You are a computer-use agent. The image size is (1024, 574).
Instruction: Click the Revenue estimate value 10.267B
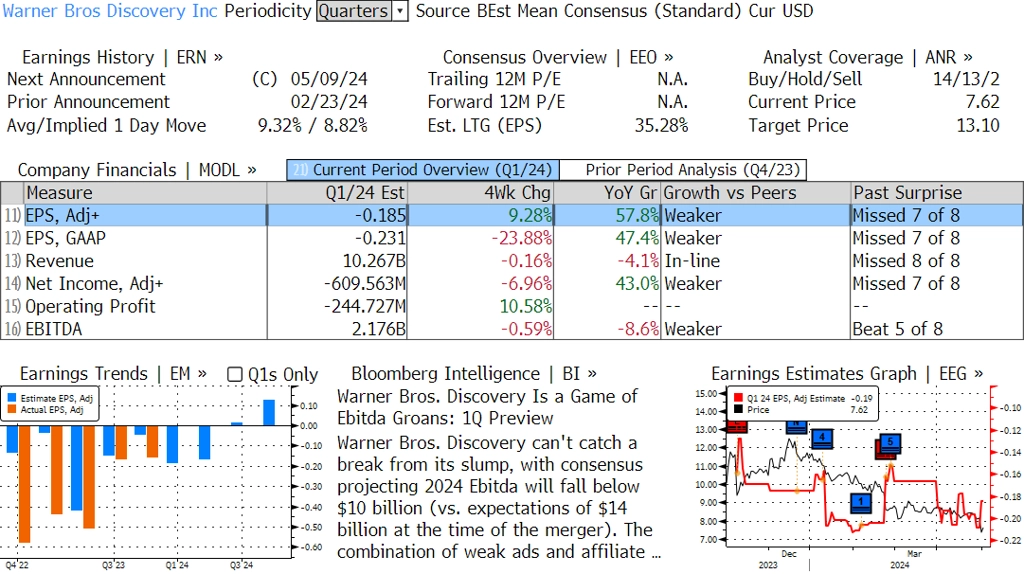374,261
